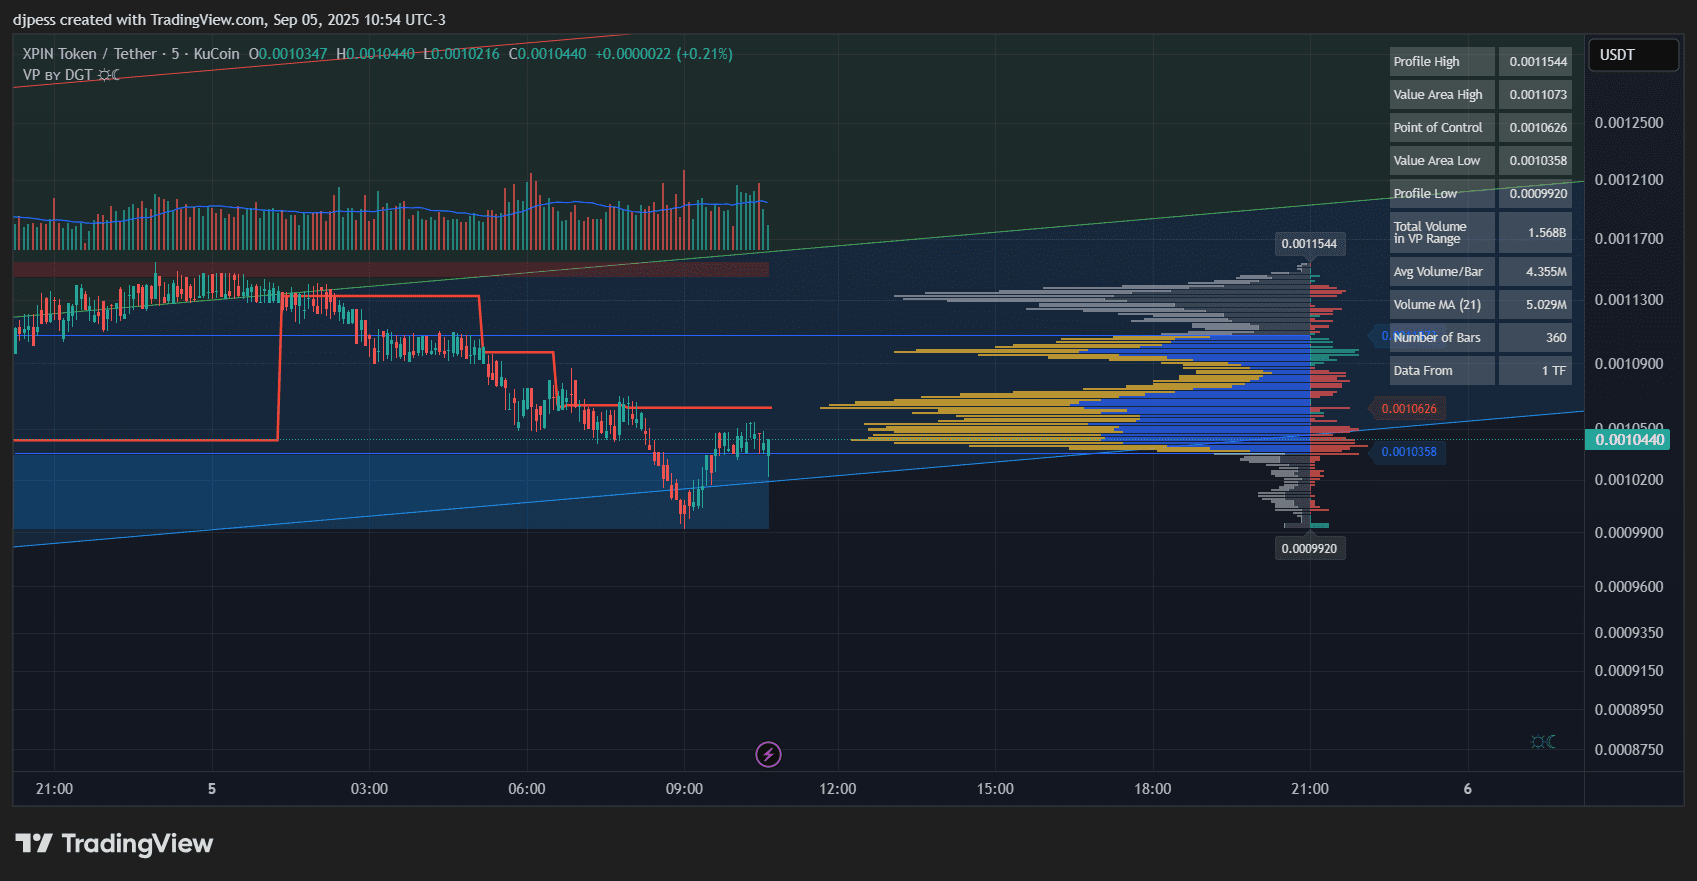Screen dimensions: 1697x881
Task: Click the purple lightning bolt icon
Action: (x=768, y=754)
